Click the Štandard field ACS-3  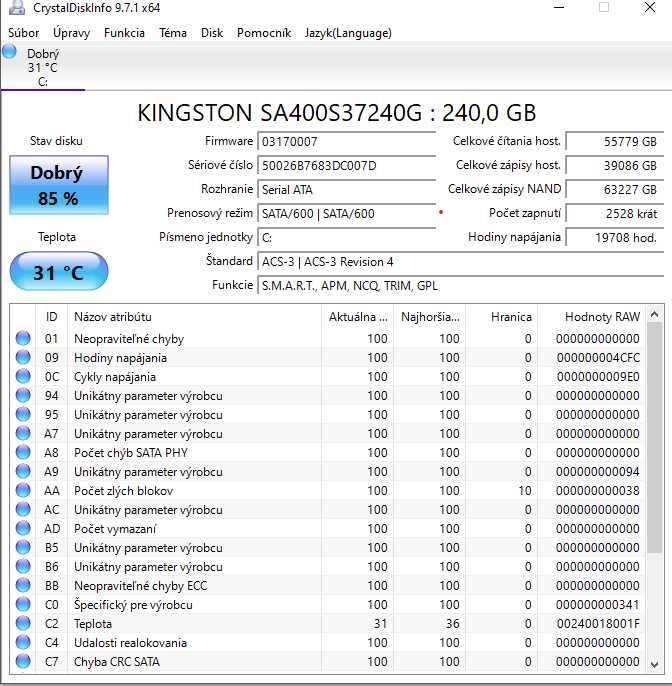coord(460,262)
